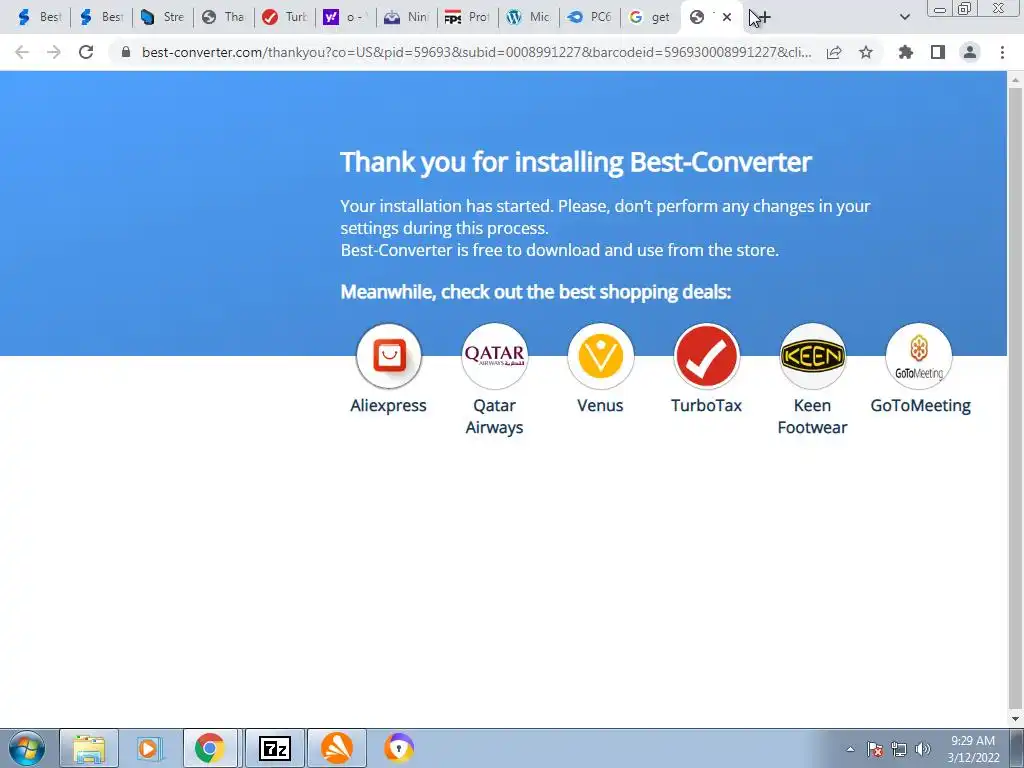Screen dimensions: 1024x768
Task: Open the taskbar clock showing 9:29 AM
Action: 973,749
